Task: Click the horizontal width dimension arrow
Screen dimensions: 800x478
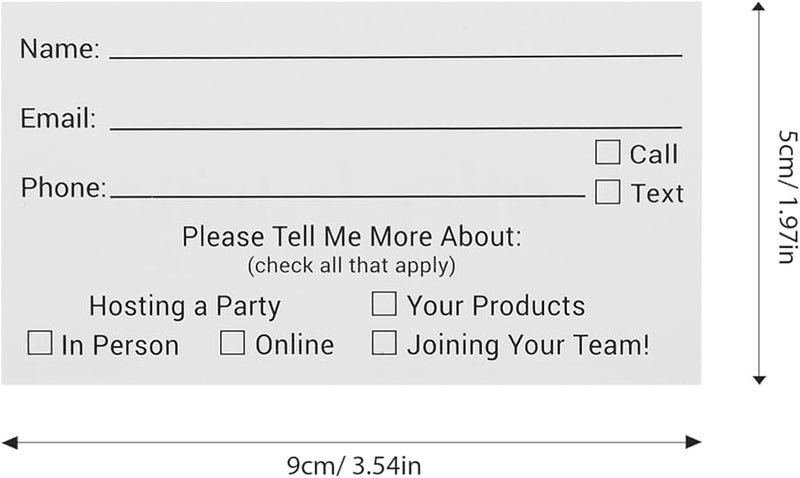Action: click(x=353, y=439)
